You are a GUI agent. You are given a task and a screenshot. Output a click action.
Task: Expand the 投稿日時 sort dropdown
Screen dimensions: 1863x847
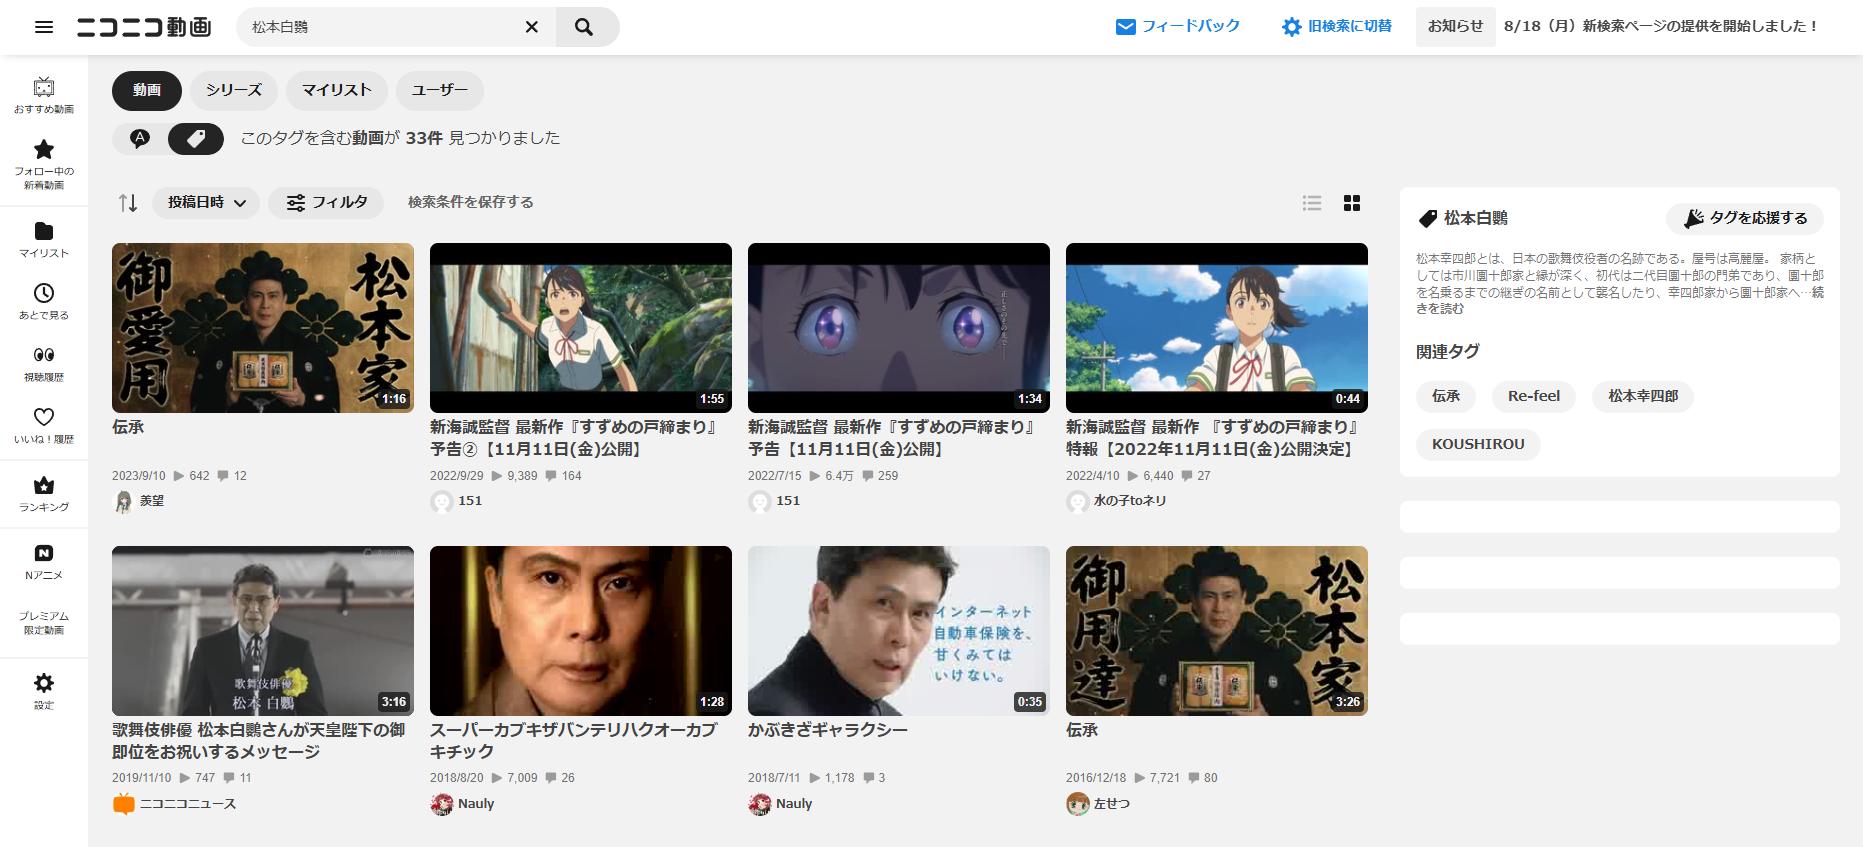[206, 203]
